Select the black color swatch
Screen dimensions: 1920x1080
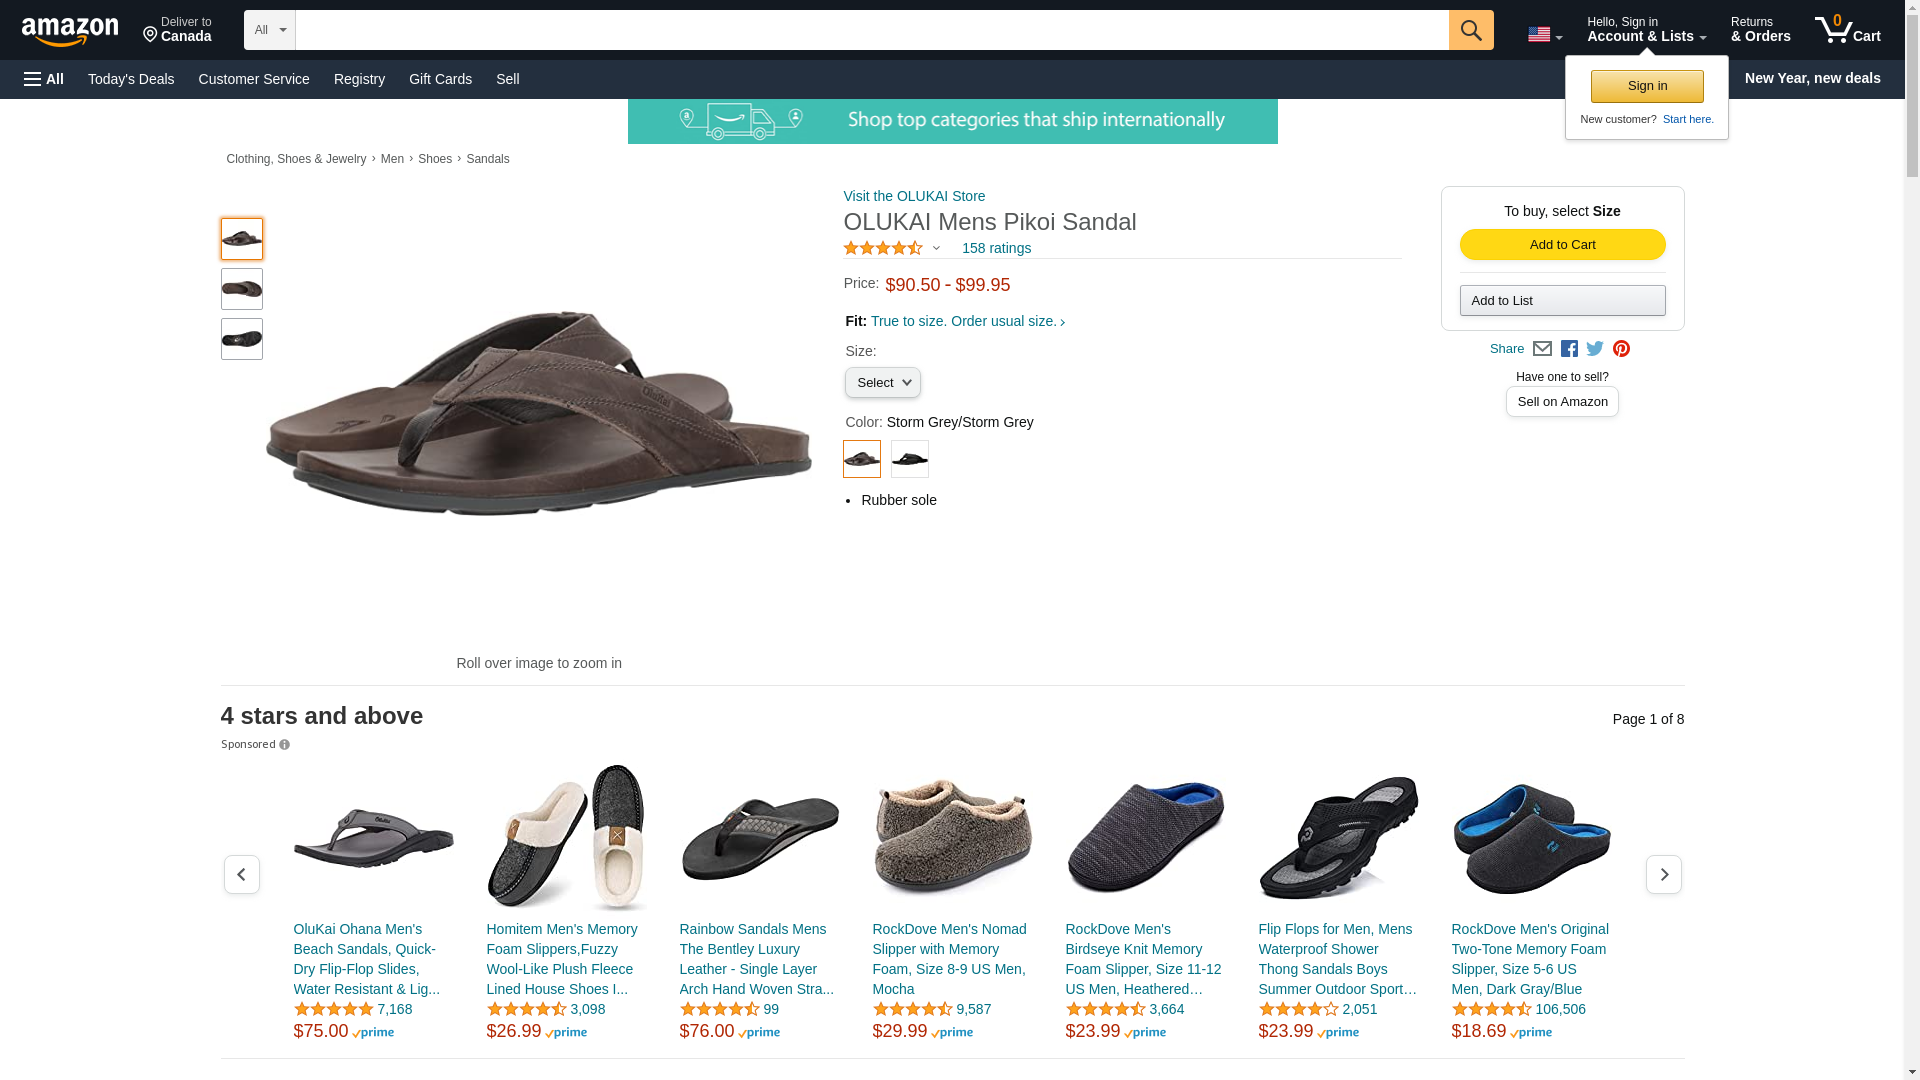click(909, 459)
